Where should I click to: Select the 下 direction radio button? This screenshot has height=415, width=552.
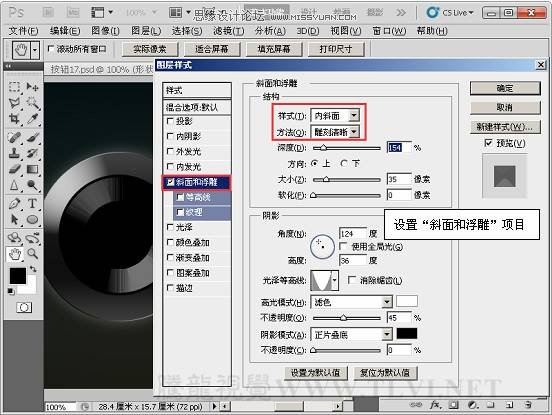344,163
